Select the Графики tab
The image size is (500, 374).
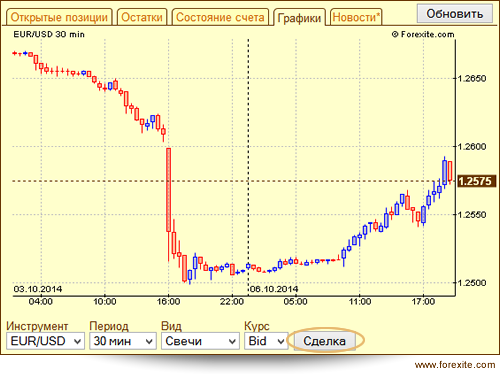[x=299, y=18]
